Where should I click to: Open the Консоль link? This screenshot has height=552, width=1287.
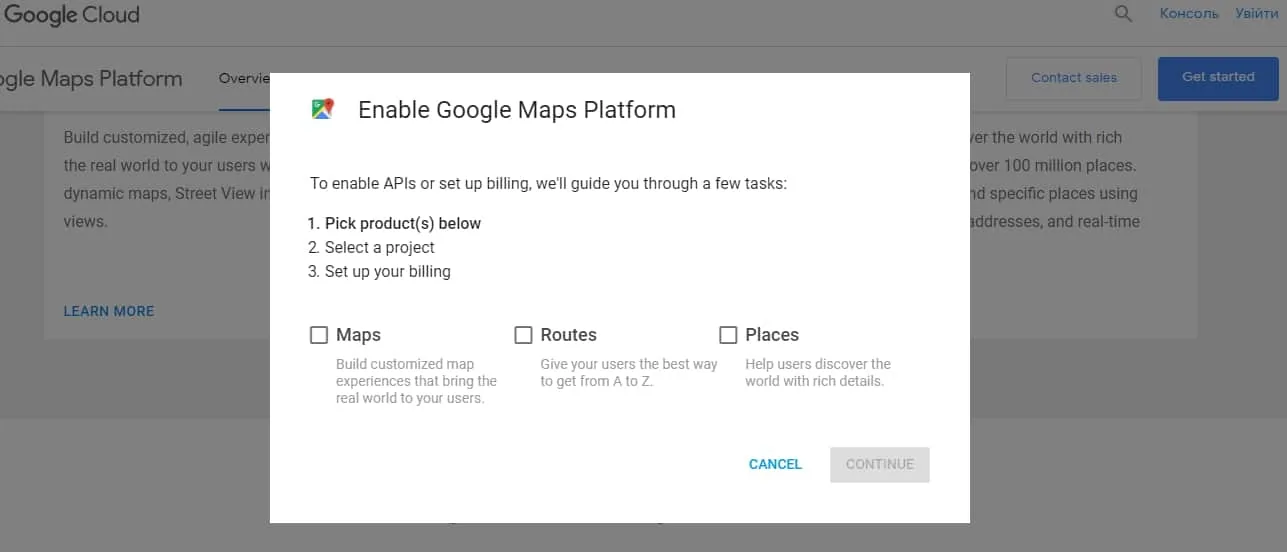(x=1189, y=14)
